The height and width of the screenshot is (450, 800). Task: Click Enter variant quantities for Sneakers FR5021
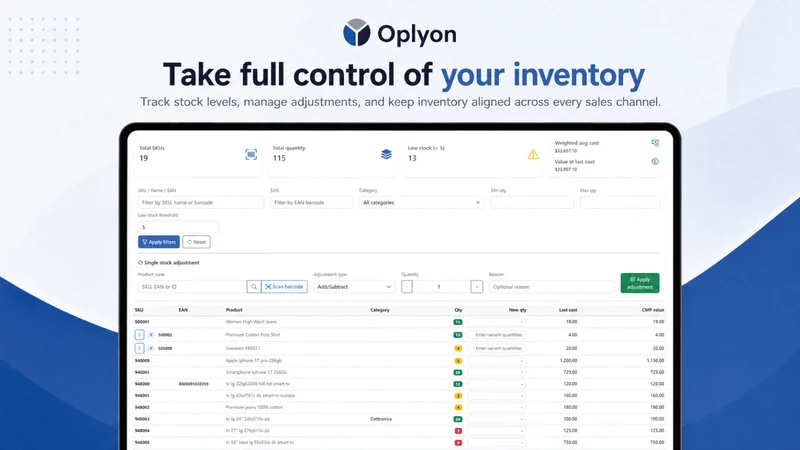pos(497,348)
